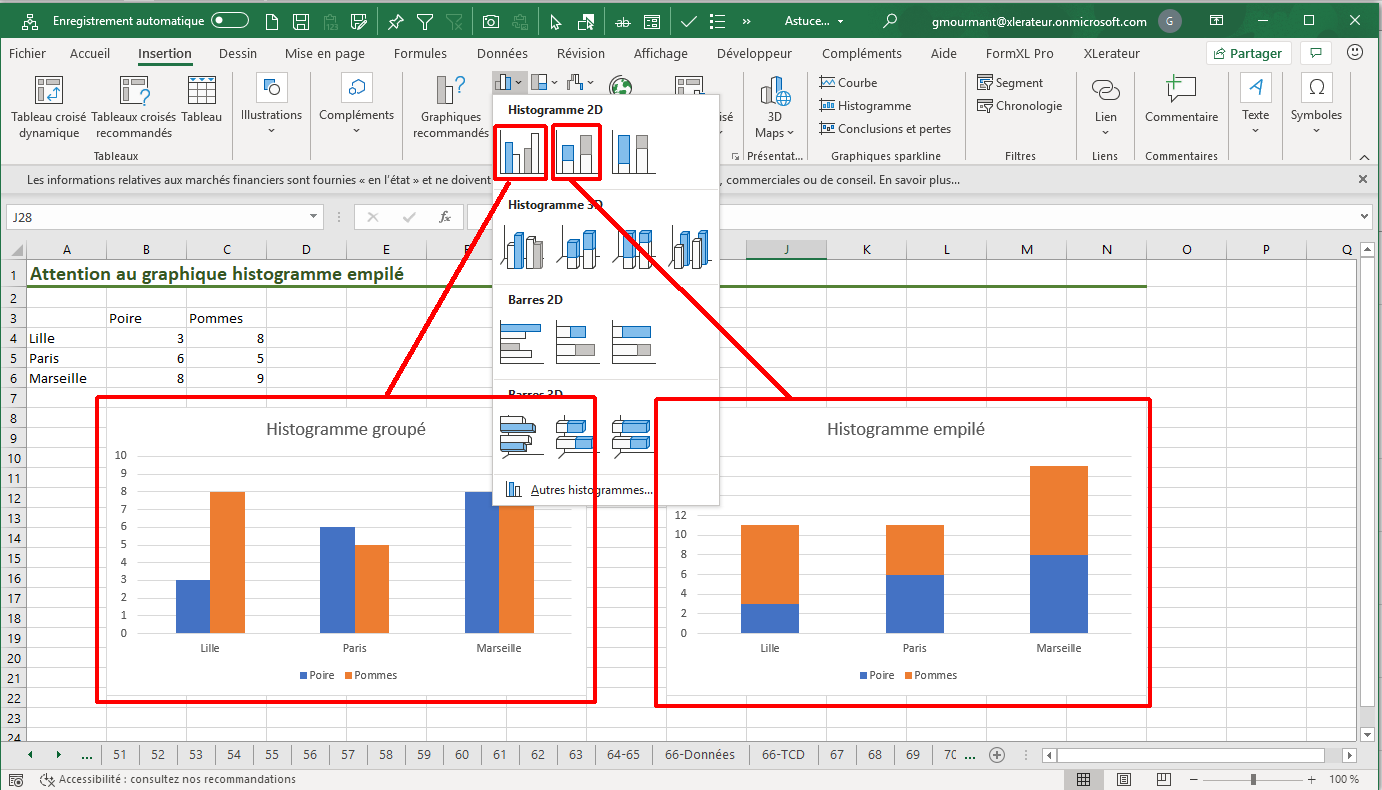Click the zoom slider in status bar

(1254, 779)
